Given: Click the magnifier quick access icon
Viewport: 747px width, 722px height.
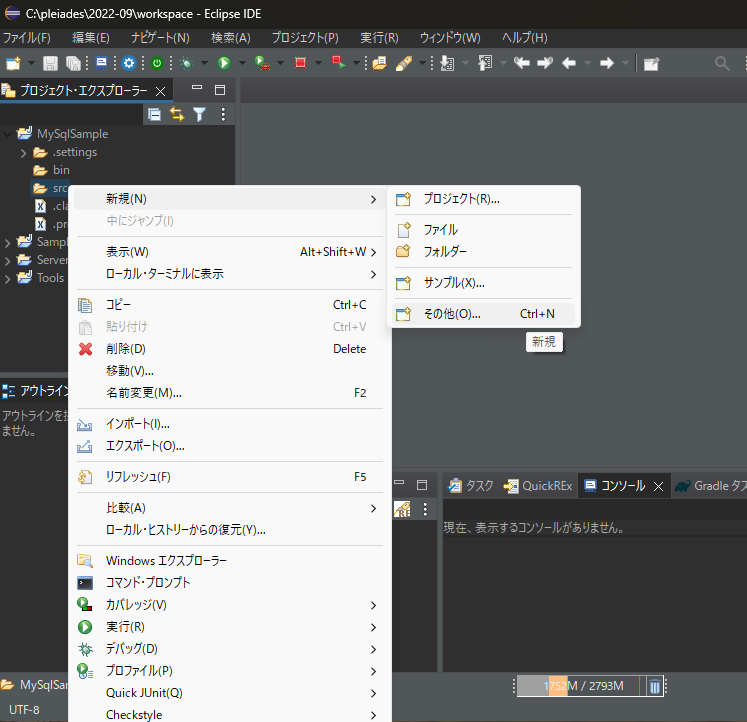Looking at the screenshot, I should click(x=722, y=63).
